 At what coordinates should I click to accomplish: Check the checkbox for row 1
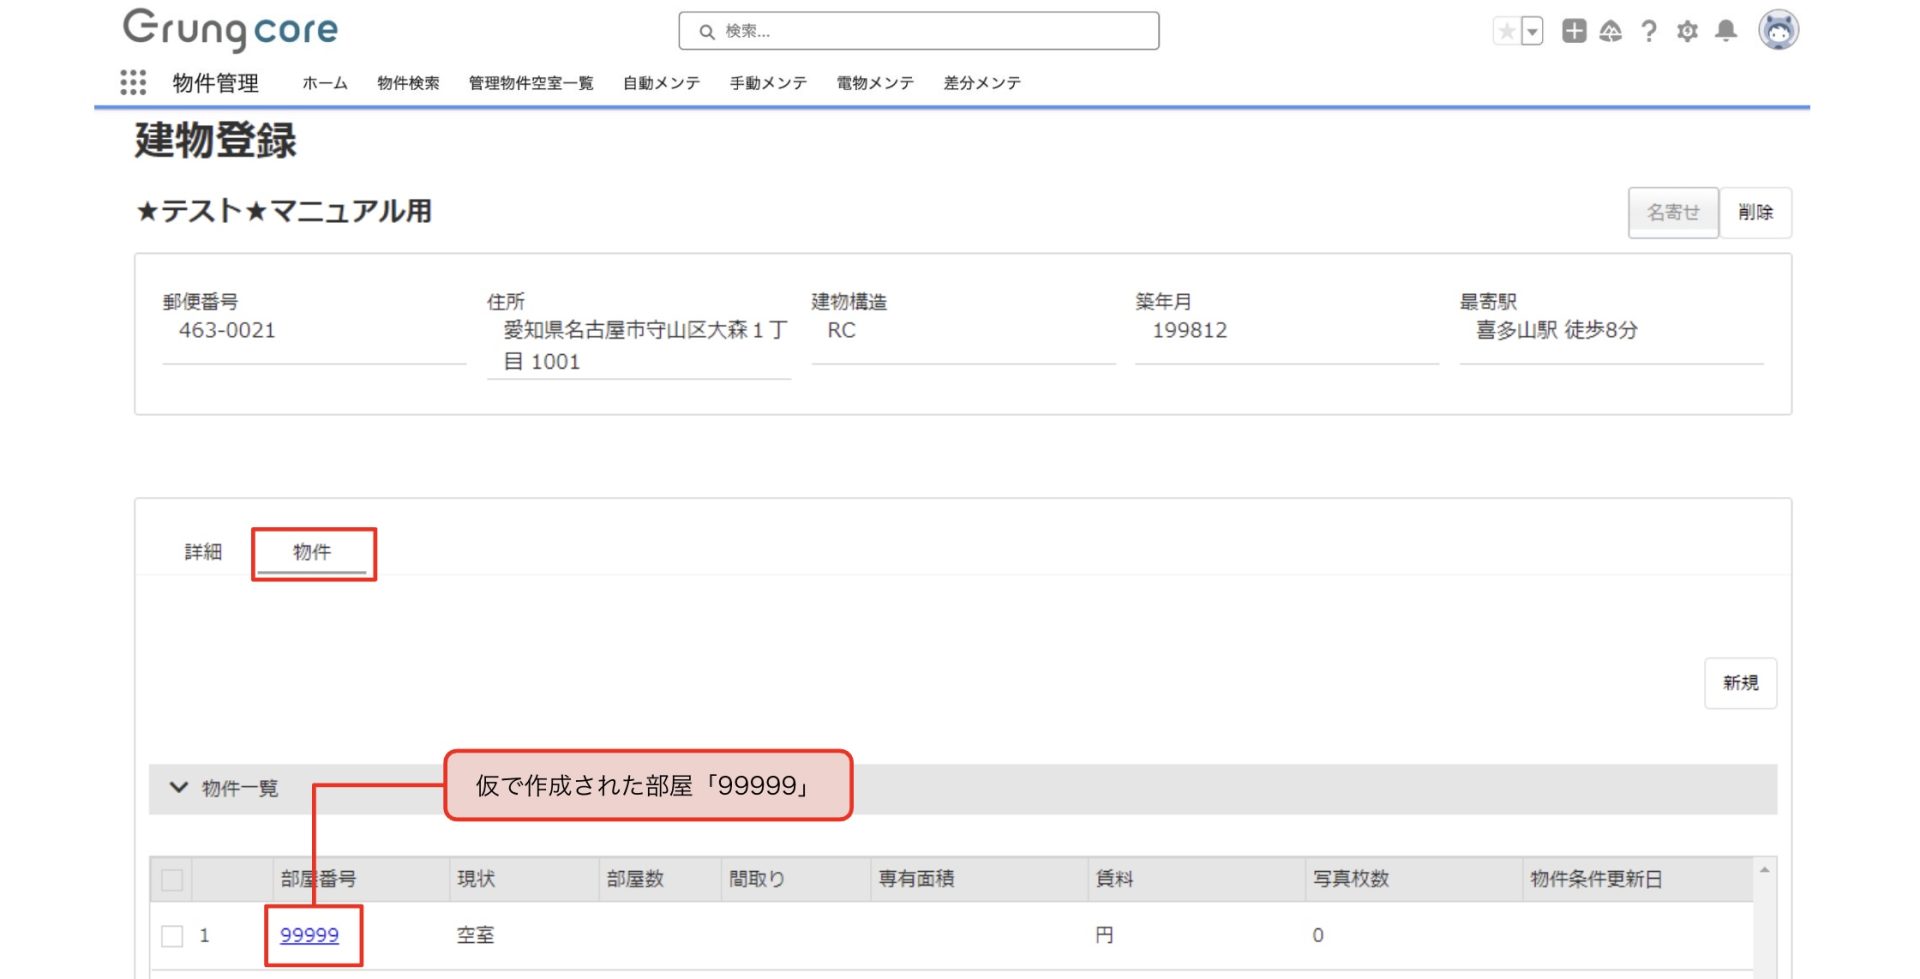[172, 936]
